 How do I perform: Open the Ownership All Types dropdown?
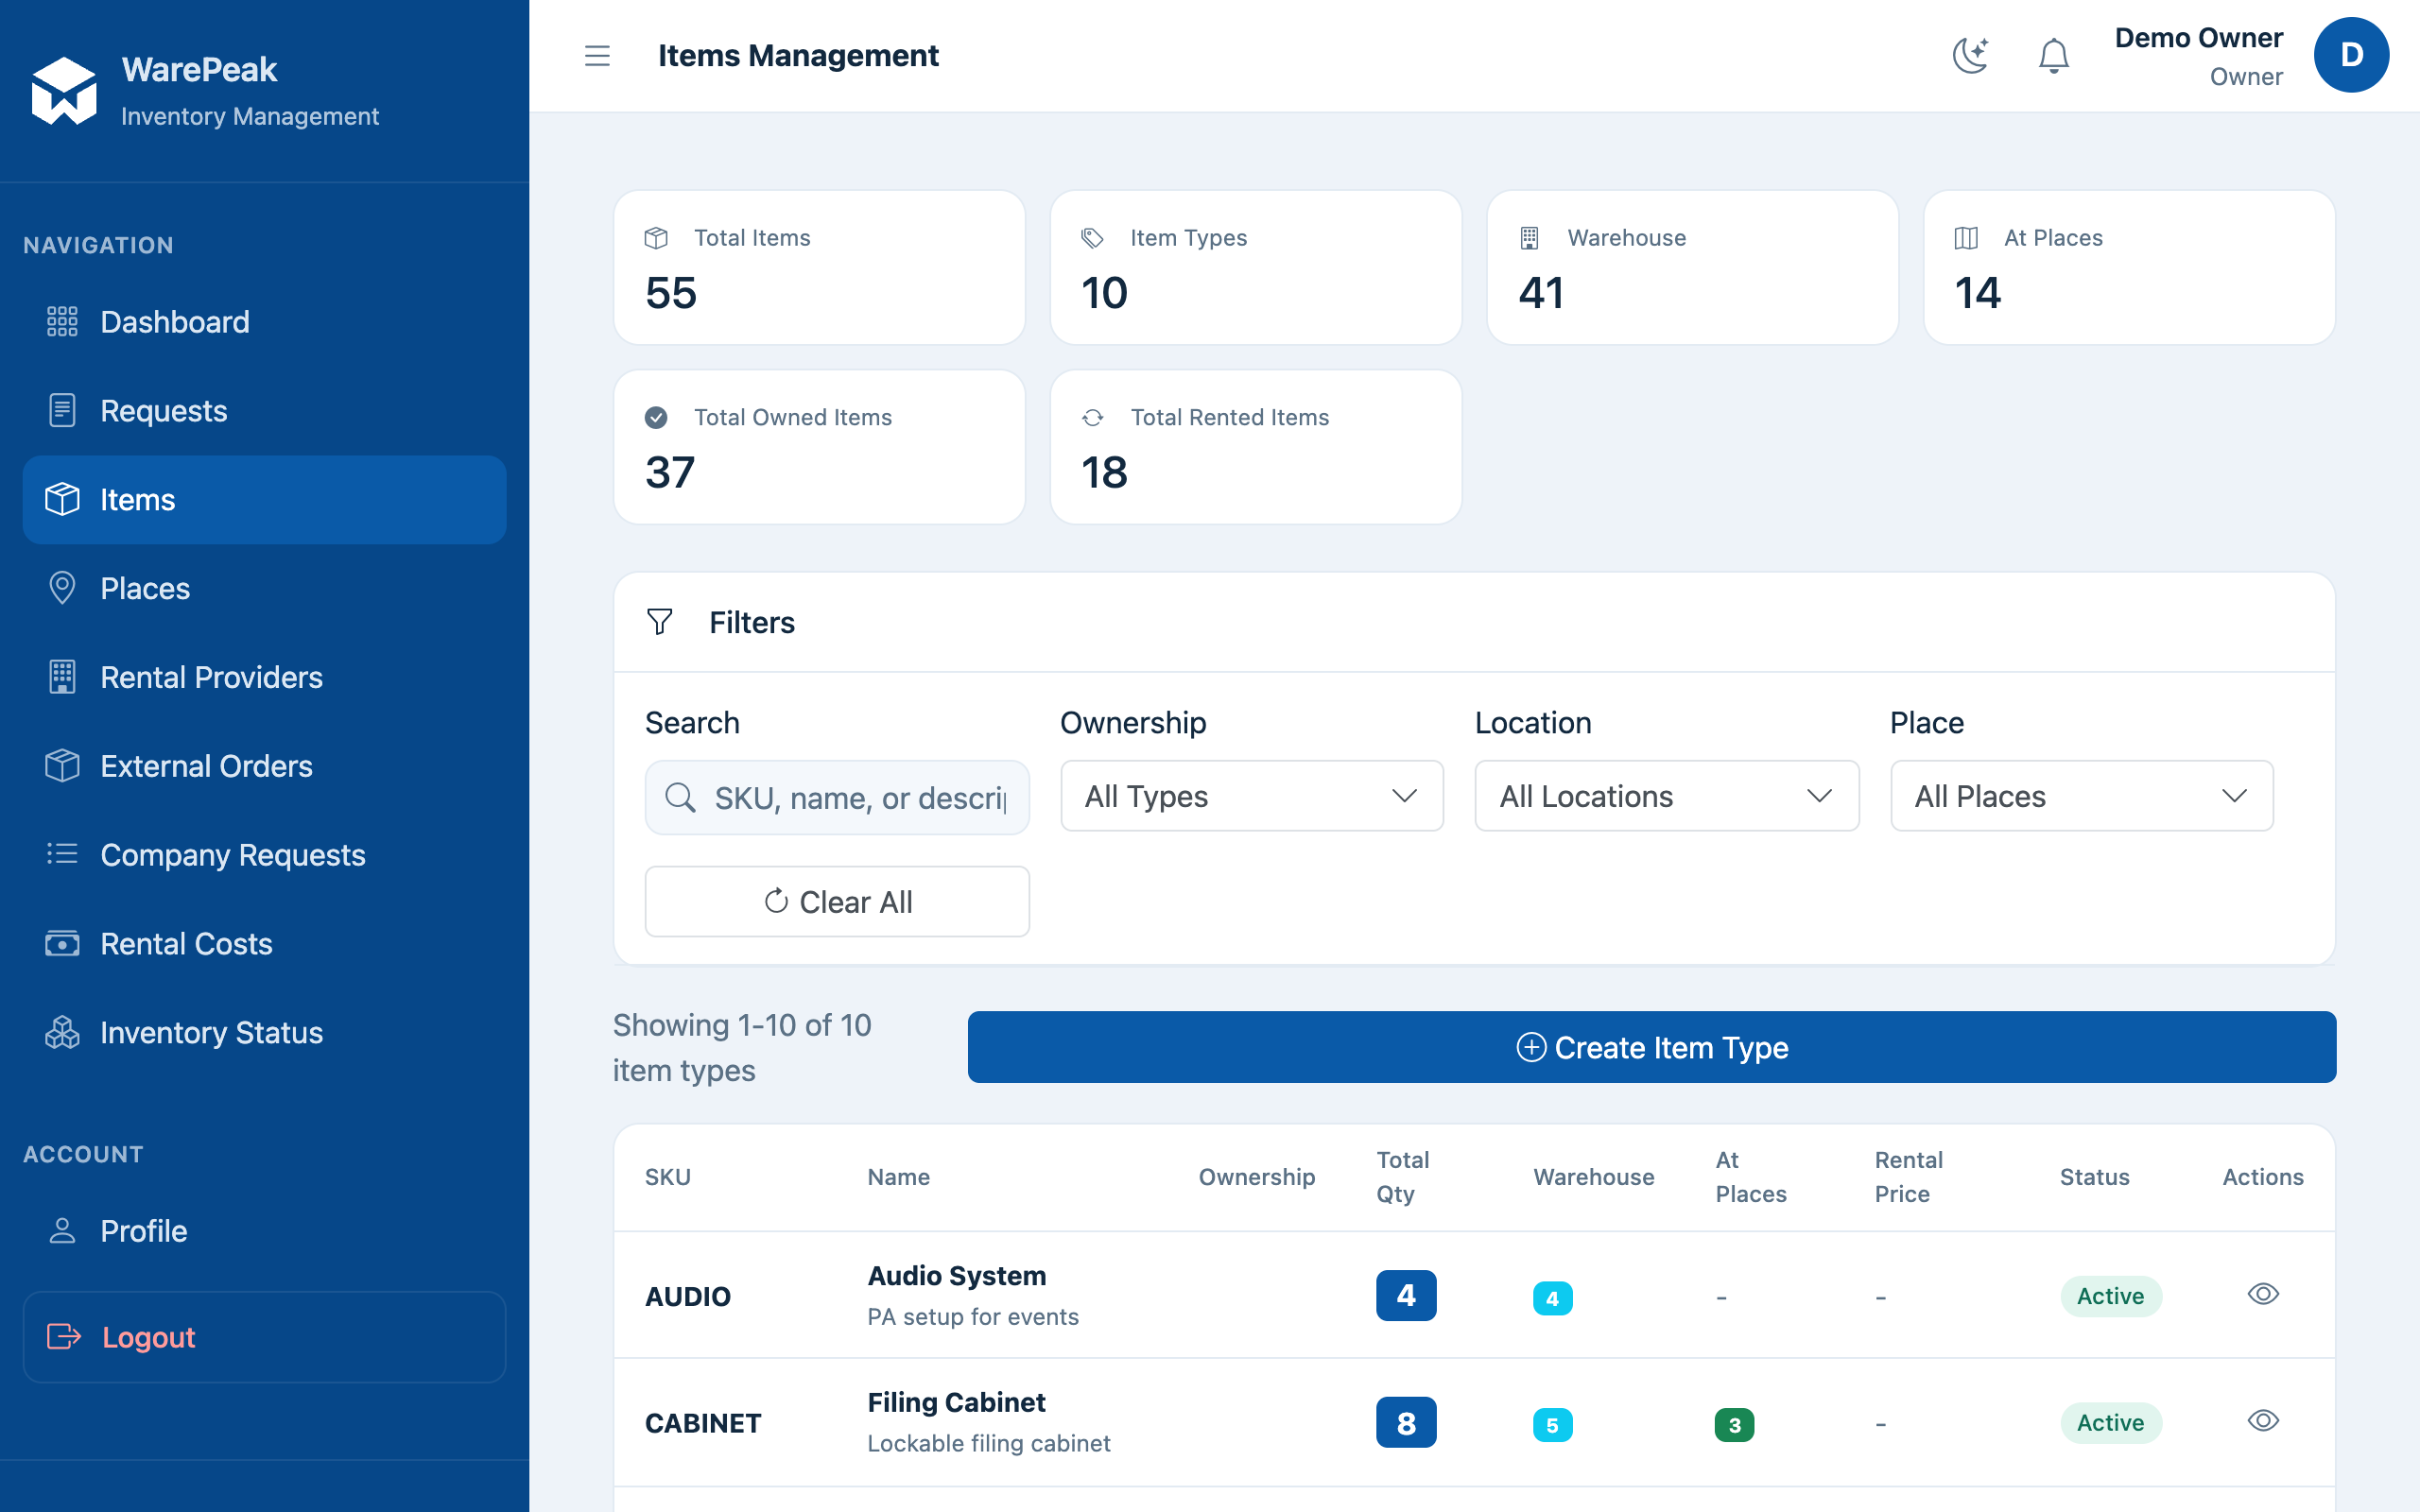[x=1252, y=796]
